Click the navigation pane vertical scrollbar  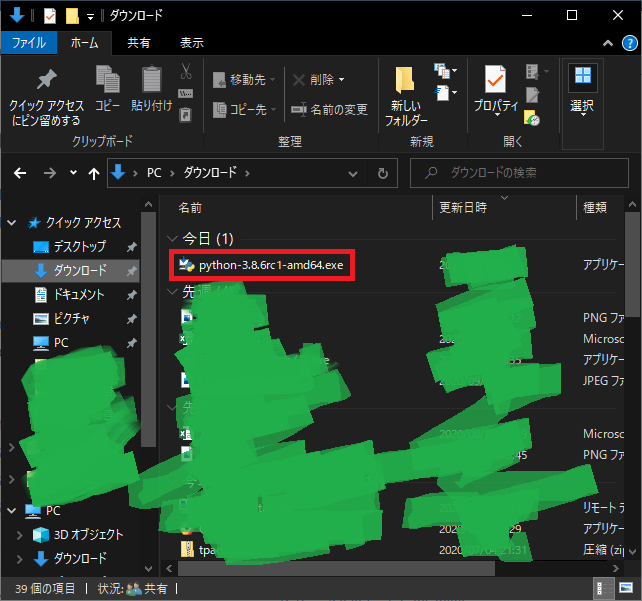148,329
